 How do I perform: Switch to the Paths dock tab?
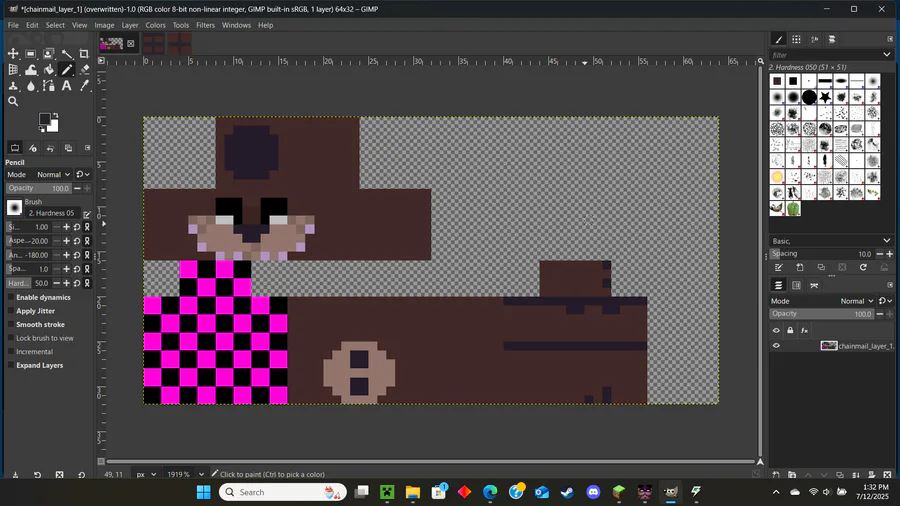[x=814, y=285]
